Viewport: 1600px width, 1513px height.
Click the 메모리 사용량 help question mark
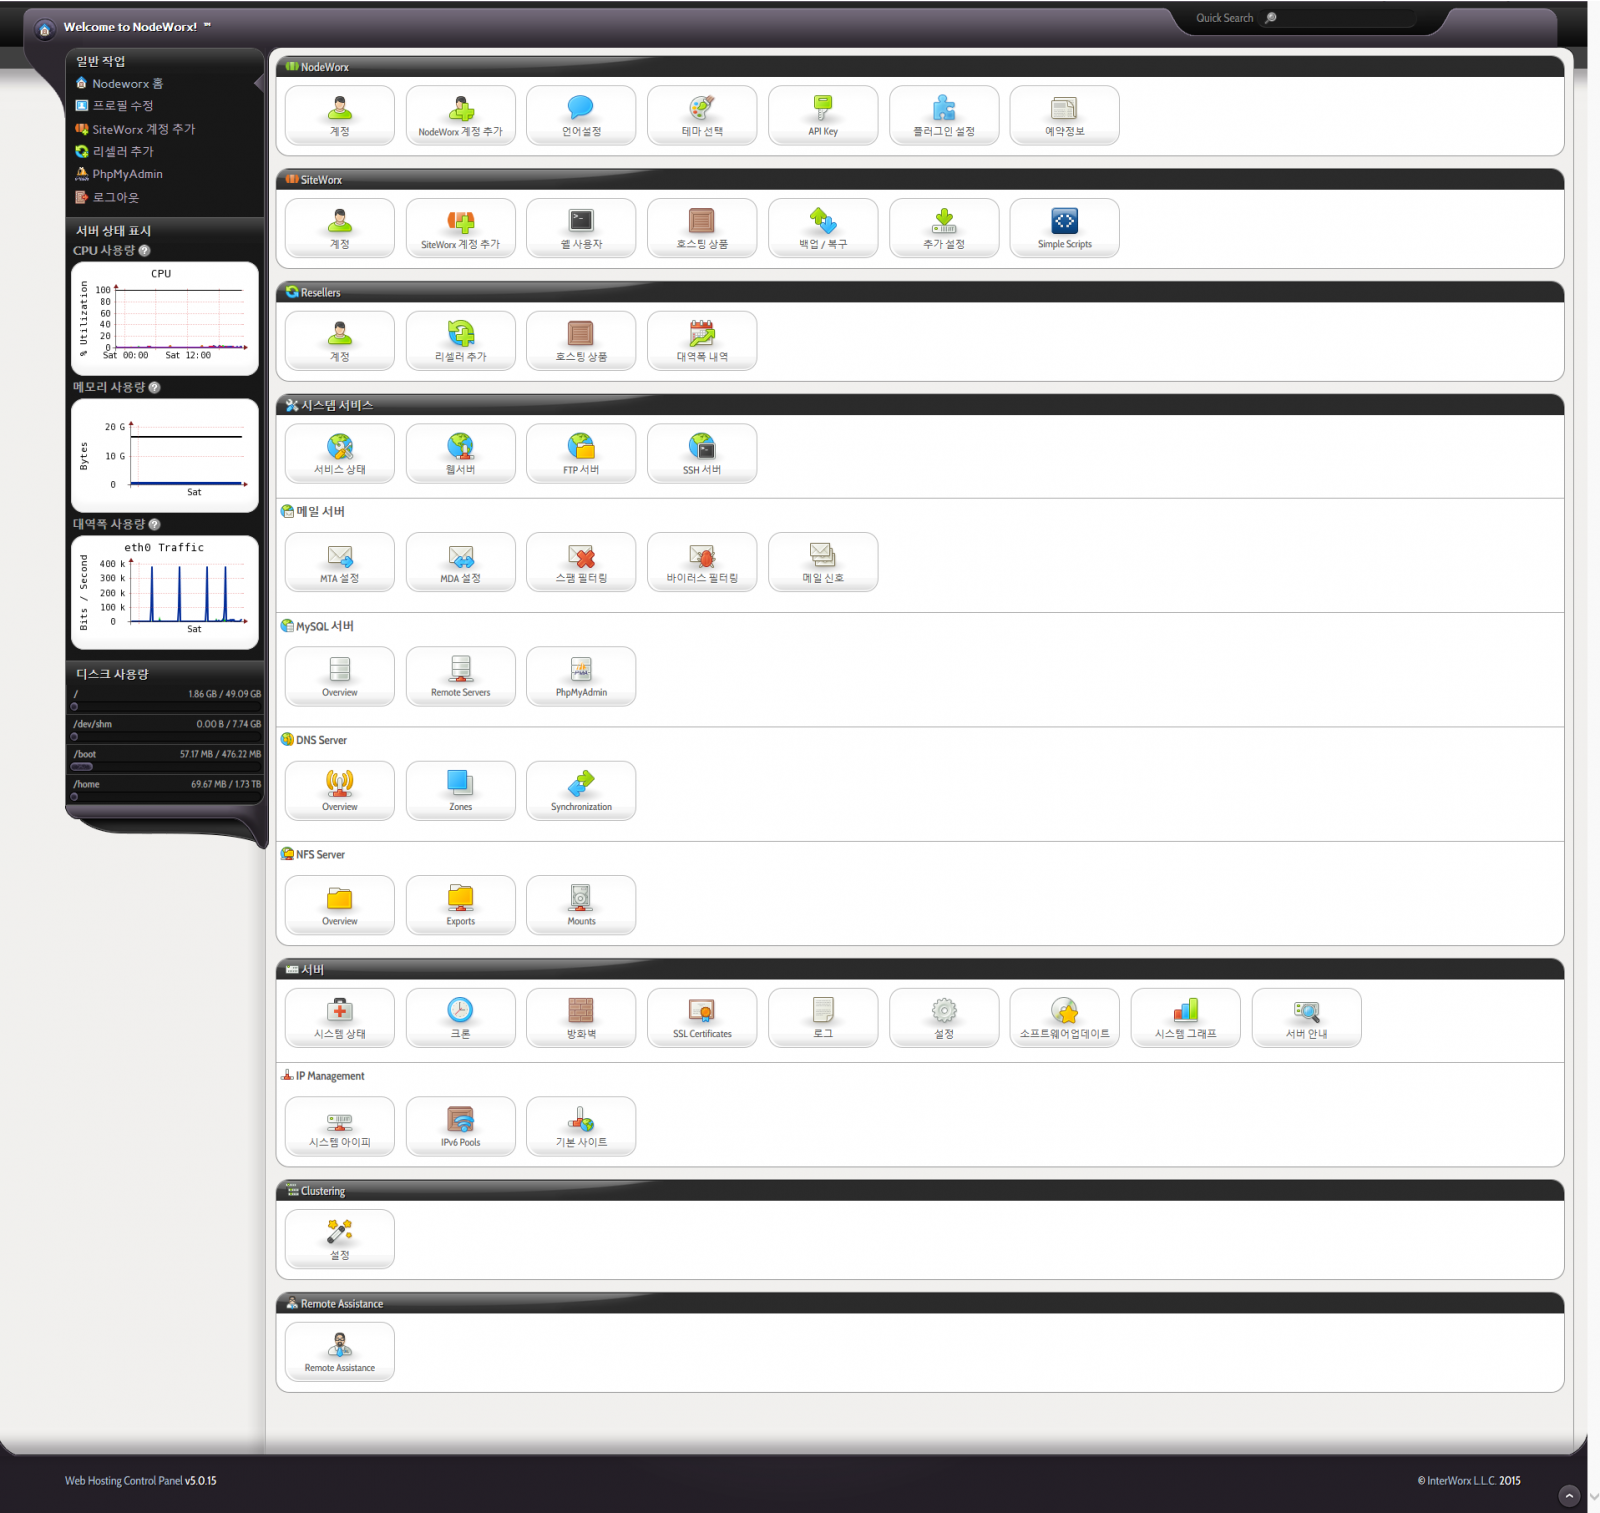(x=154, y=388)
